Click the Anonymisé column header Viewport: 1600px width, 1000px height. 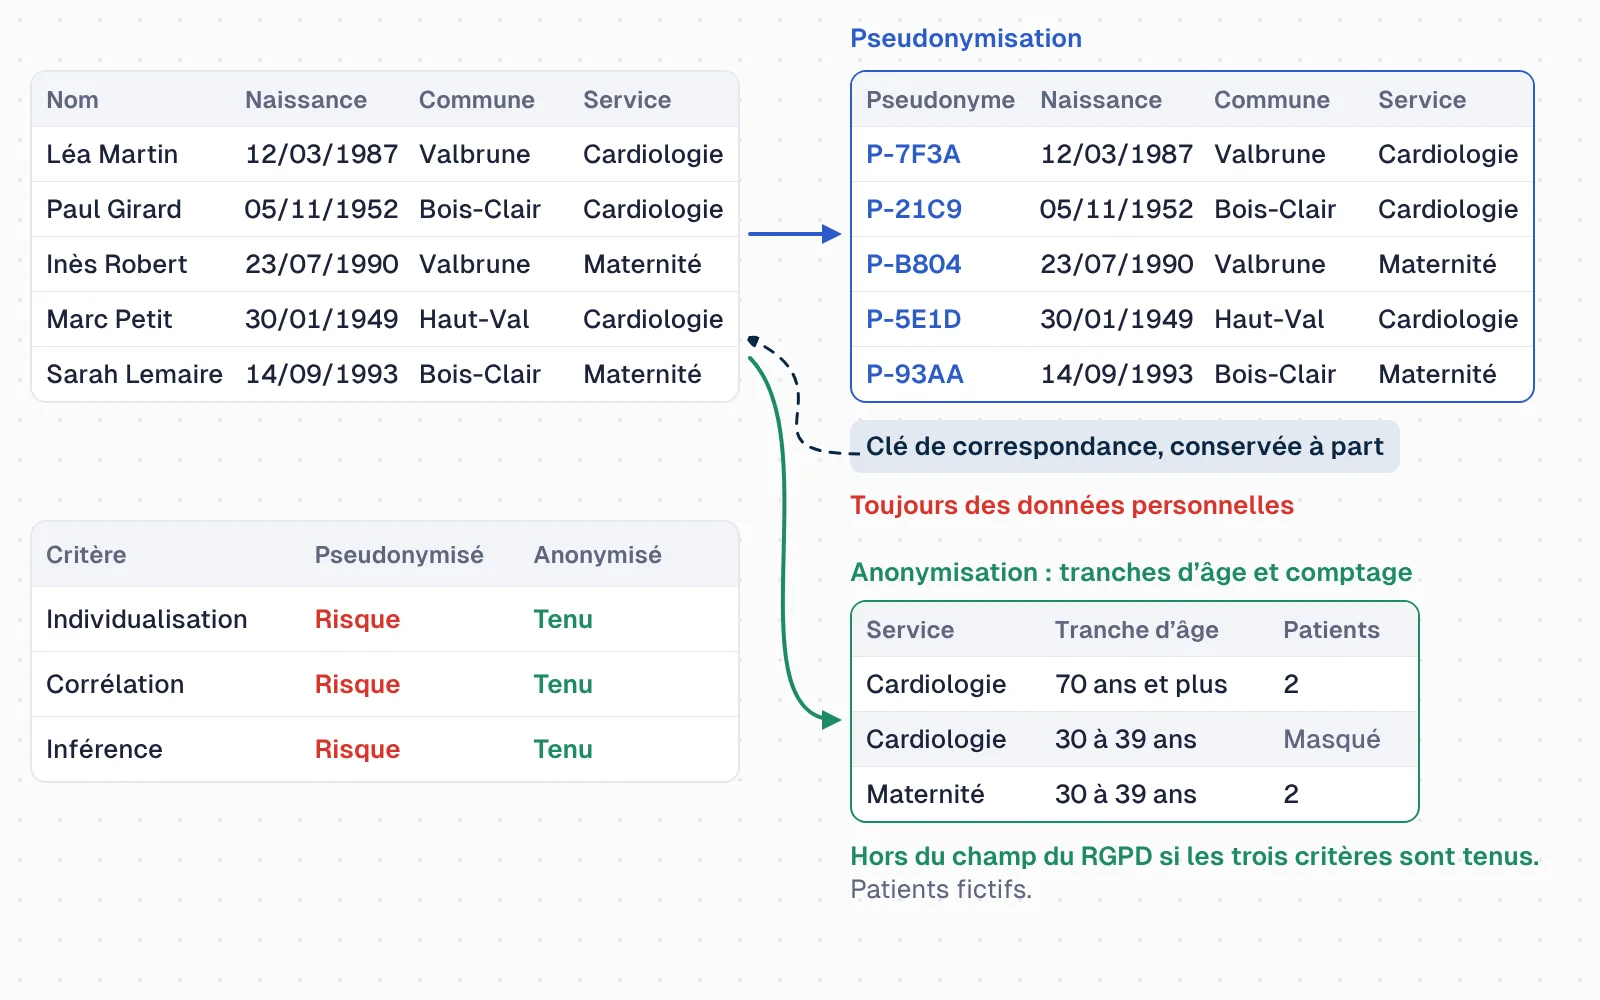tap(597, 555)
